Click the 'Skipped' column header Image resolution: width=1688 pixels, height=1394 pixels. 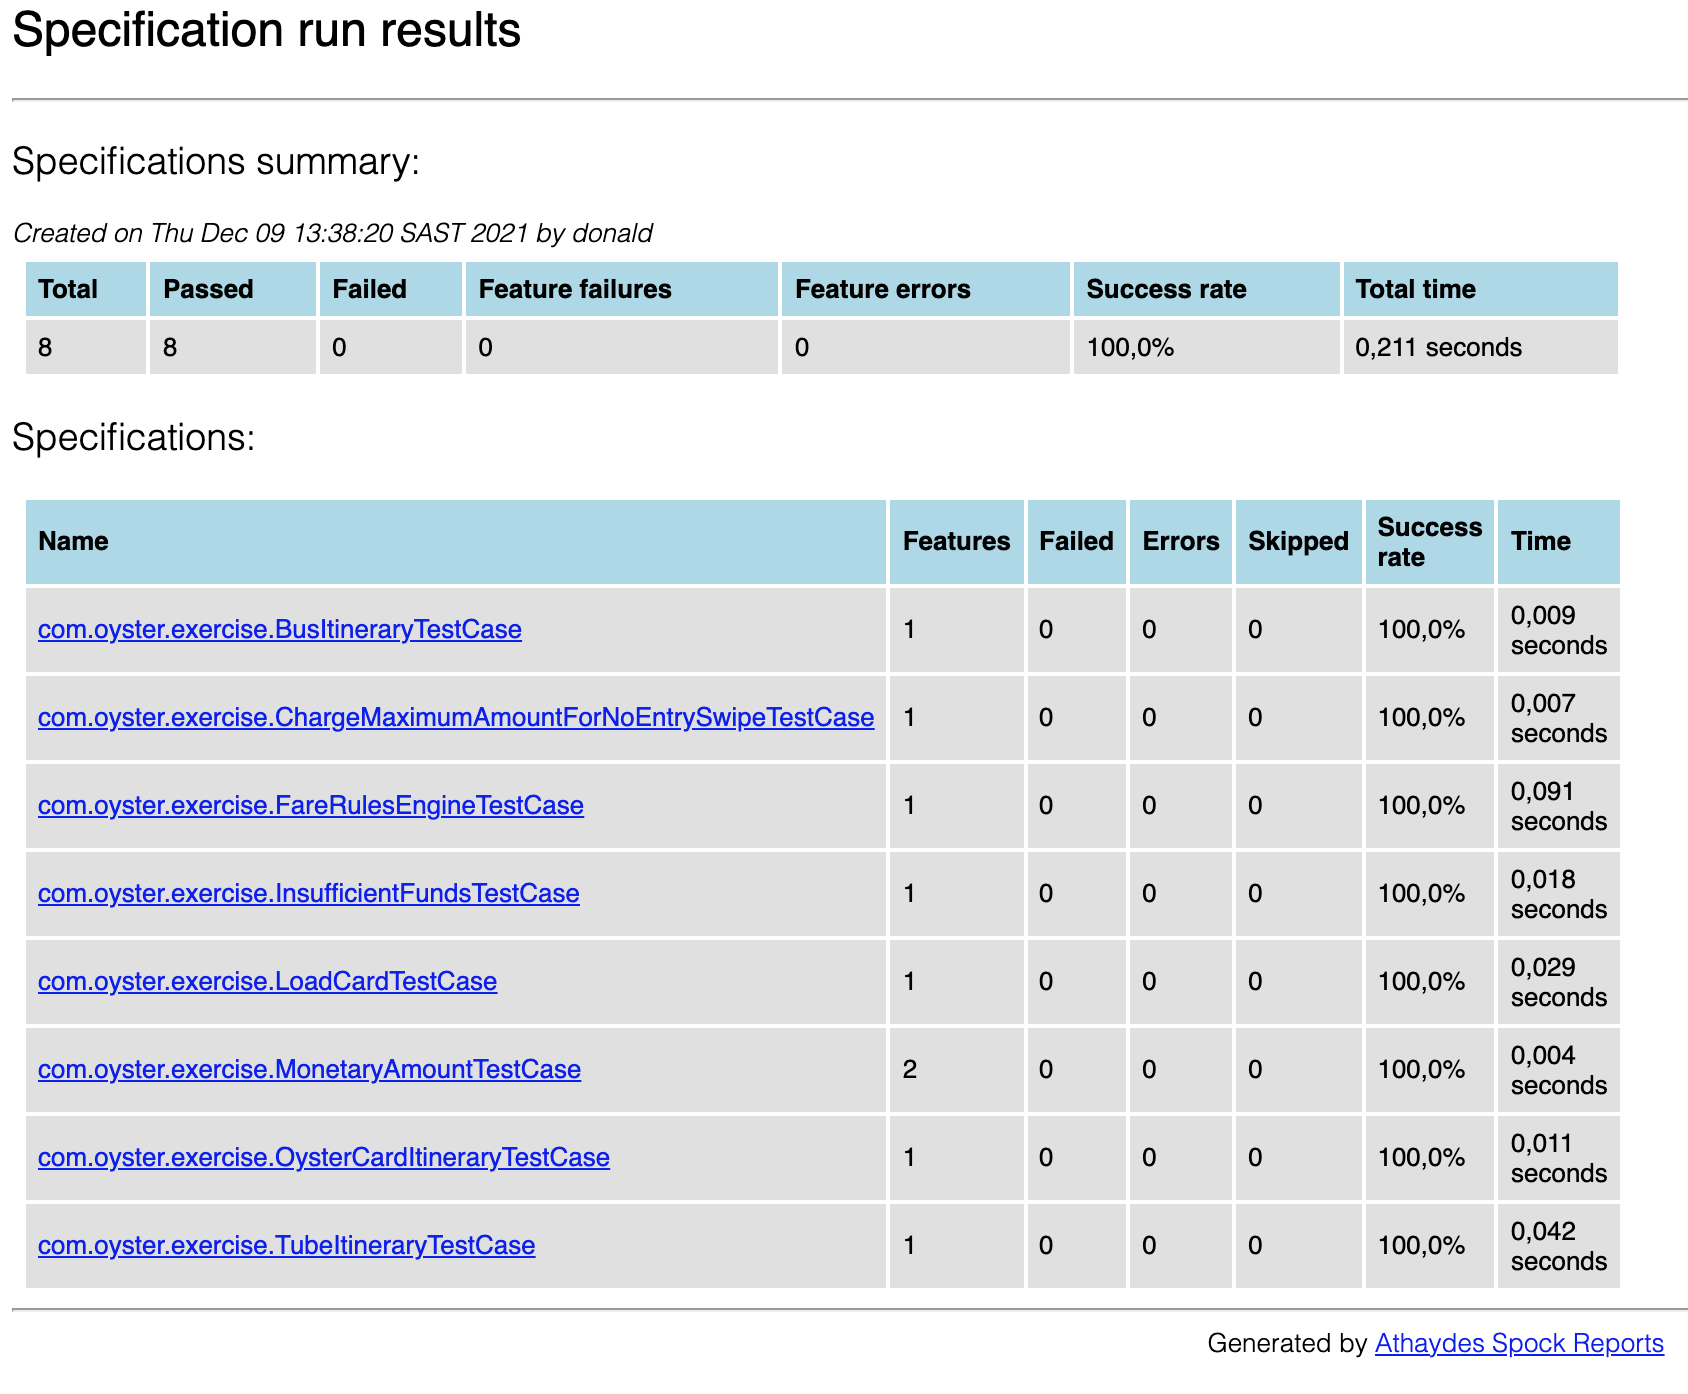(1298, 541)
